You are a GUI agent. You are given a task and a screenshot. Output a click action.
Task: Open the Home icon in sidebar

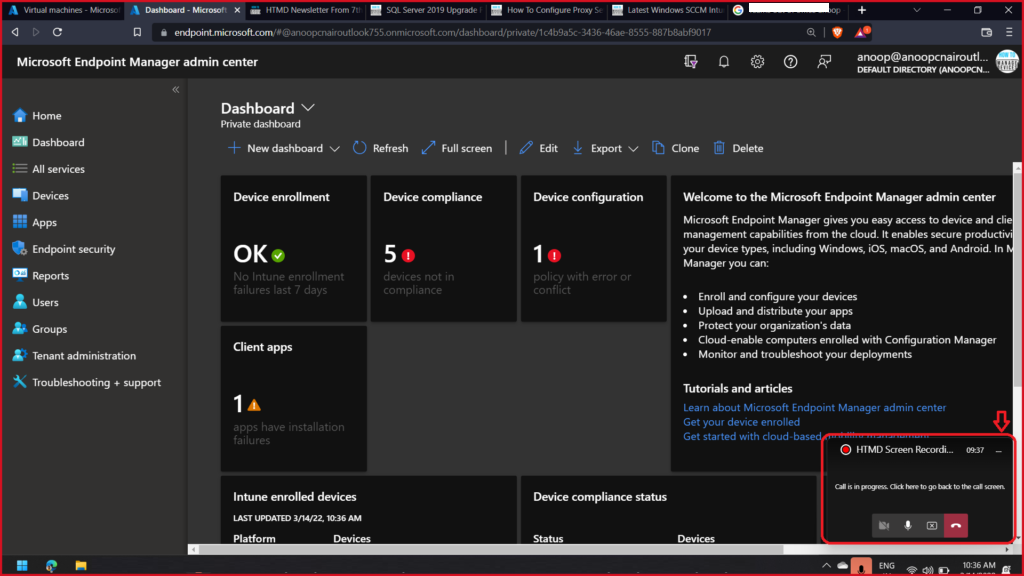pos(20,116)
